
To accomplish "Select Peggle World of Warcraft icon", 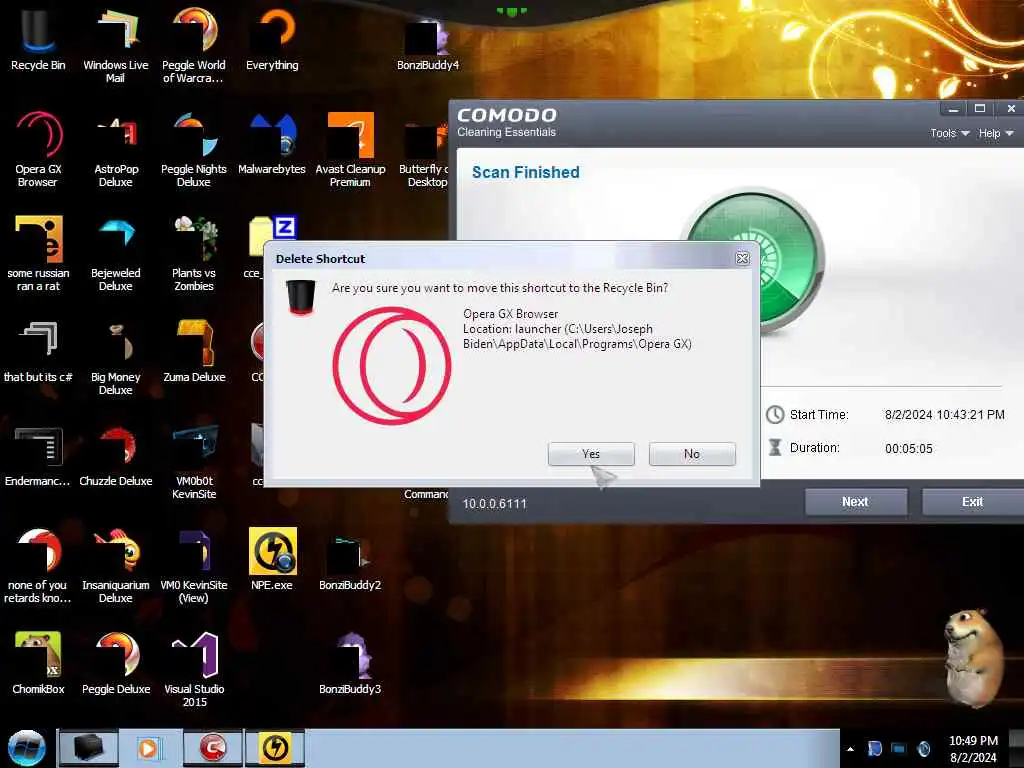I will pos(194,44).
